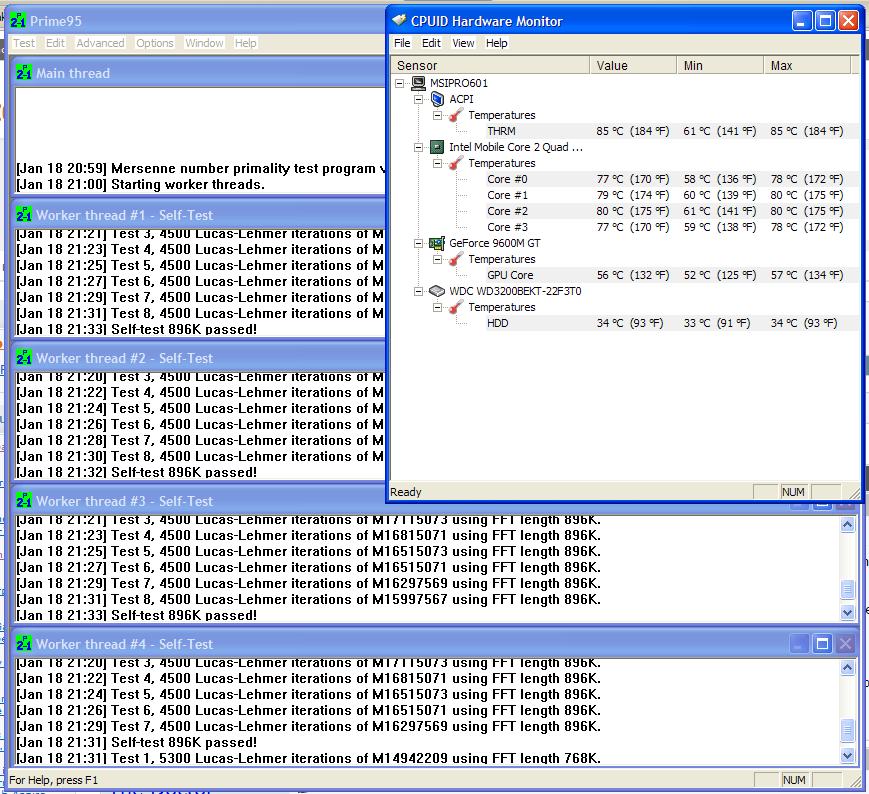This screenshot has height=794, width=869.
Task: Open the Prime95 Test menu
Action: (24, 43)
